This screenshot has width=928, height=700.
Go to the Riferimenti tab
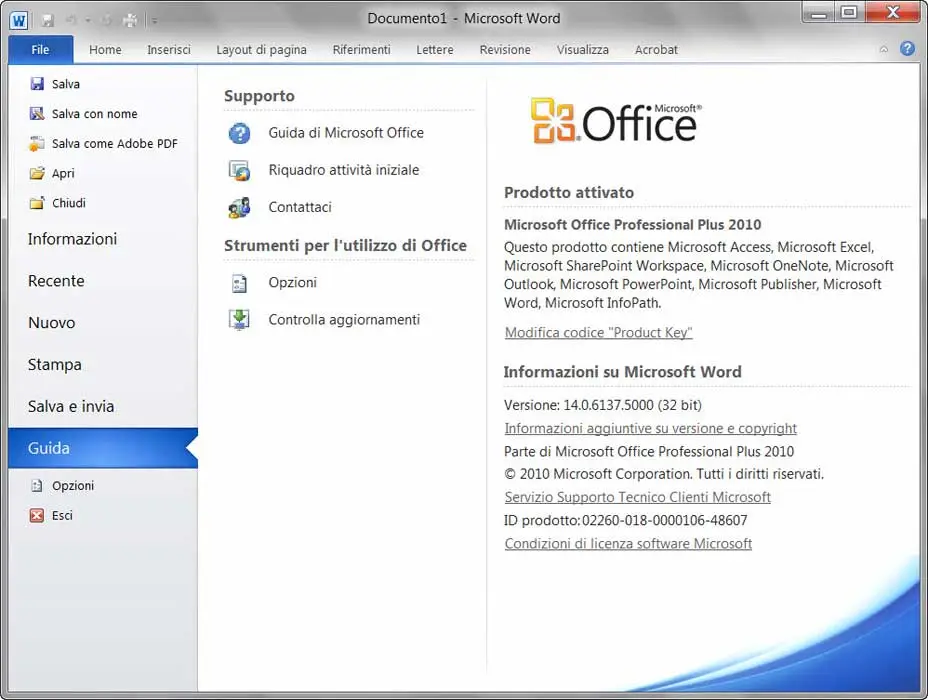pos(361,50)
